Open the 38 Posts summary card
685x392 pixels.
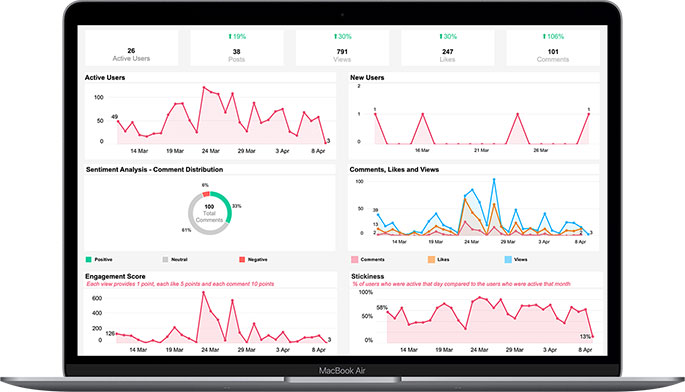(x=237, y=48)
